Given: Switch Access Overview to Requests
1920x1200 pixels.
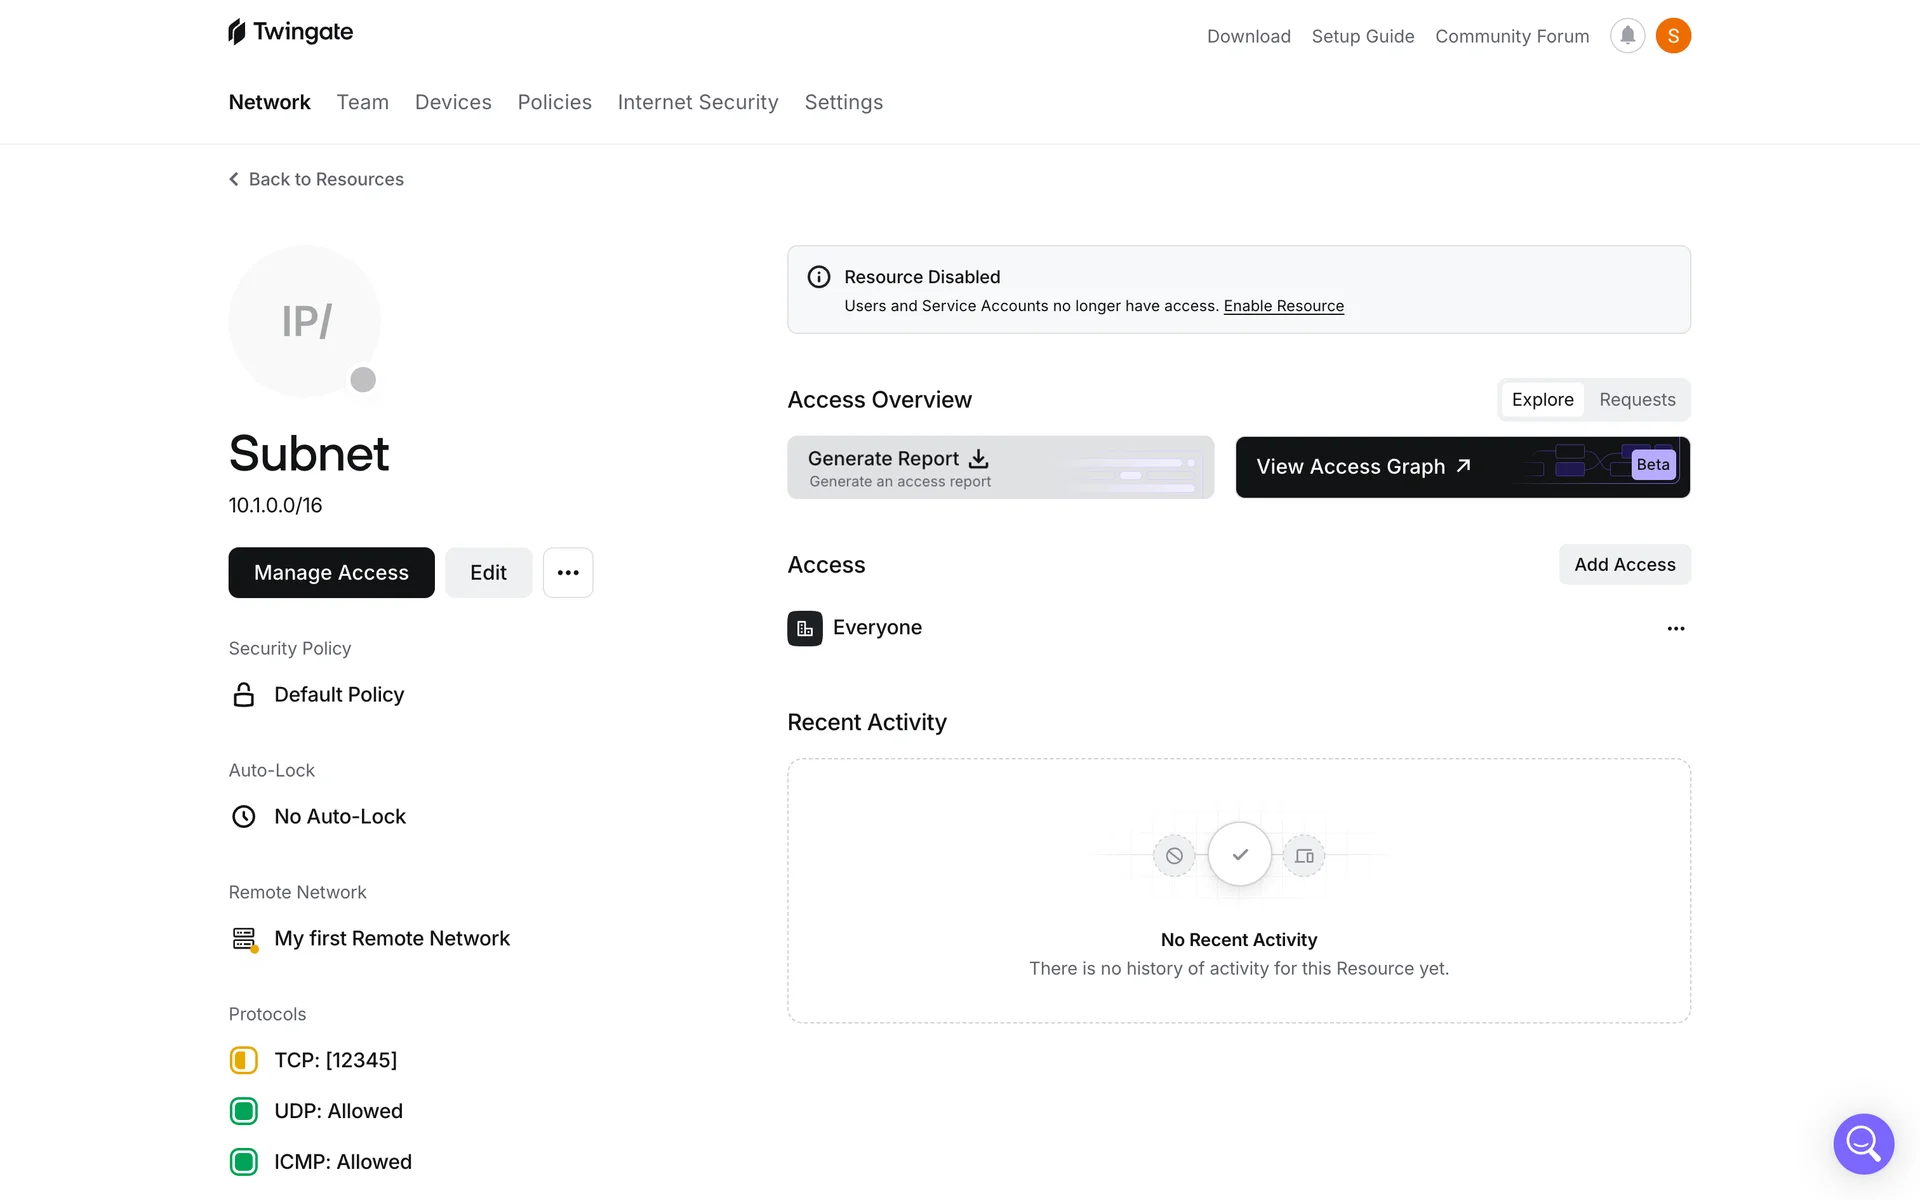Looking at the screenshot, I should tap(1637, 400).
